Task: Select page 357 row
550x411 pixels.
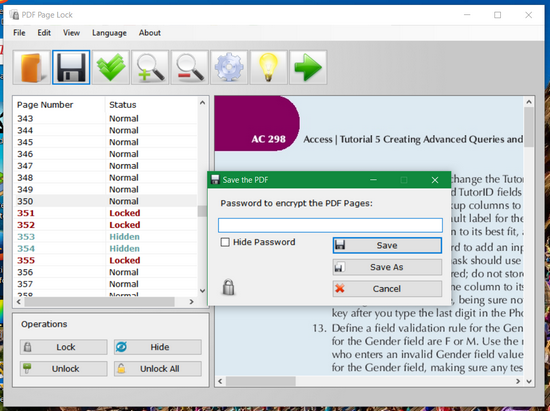Action: click(x=106, y=284)
